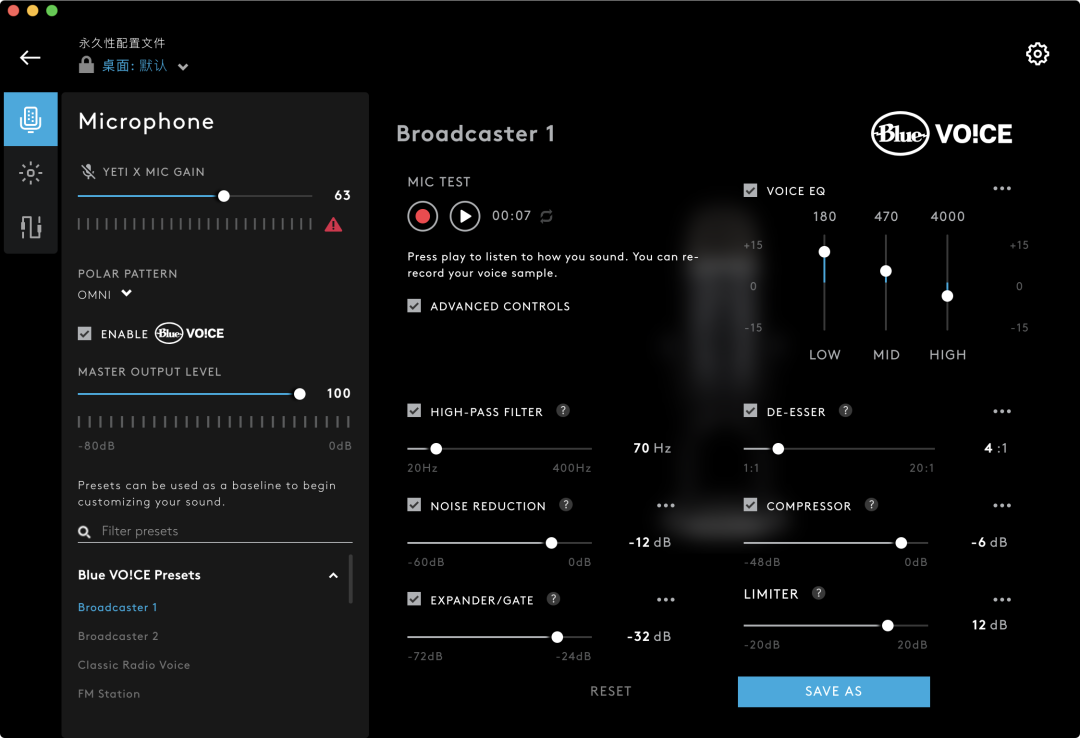Show help for Expander/Gate
Screen dimensions: 1080x738
coord(553,599)
